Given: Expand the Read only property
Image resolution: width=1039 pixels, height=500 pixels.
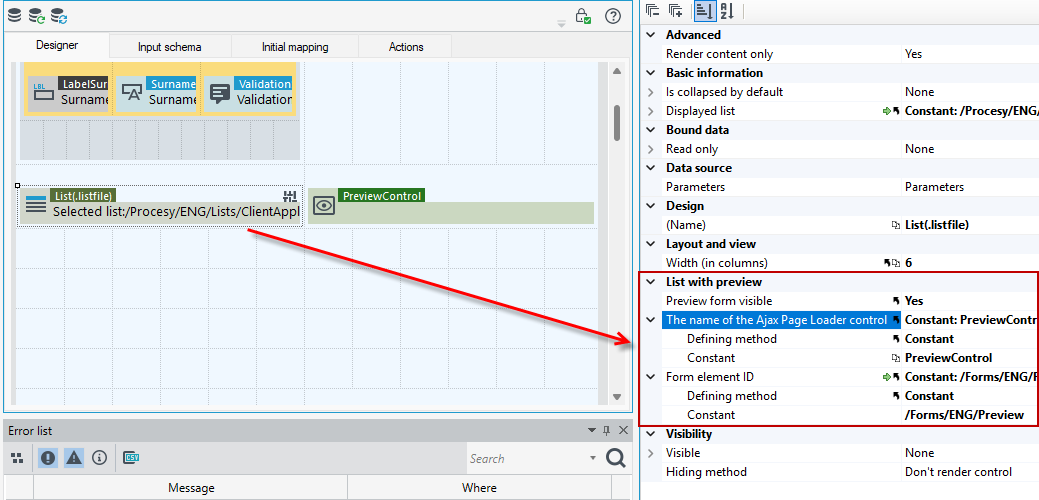Looking at the screenshot, I should pyautogui.click(x=651, y=149).
